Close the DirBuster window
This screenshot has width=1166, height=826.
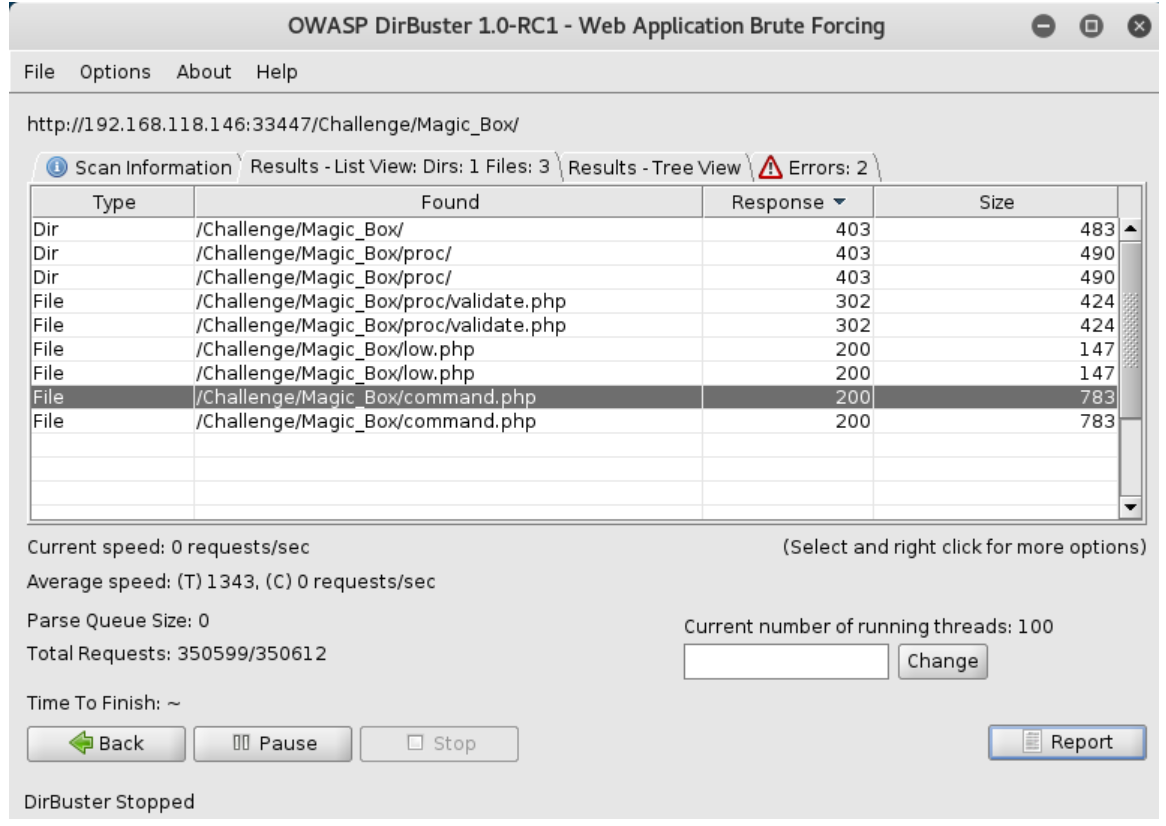click(x=1138, y=26)
